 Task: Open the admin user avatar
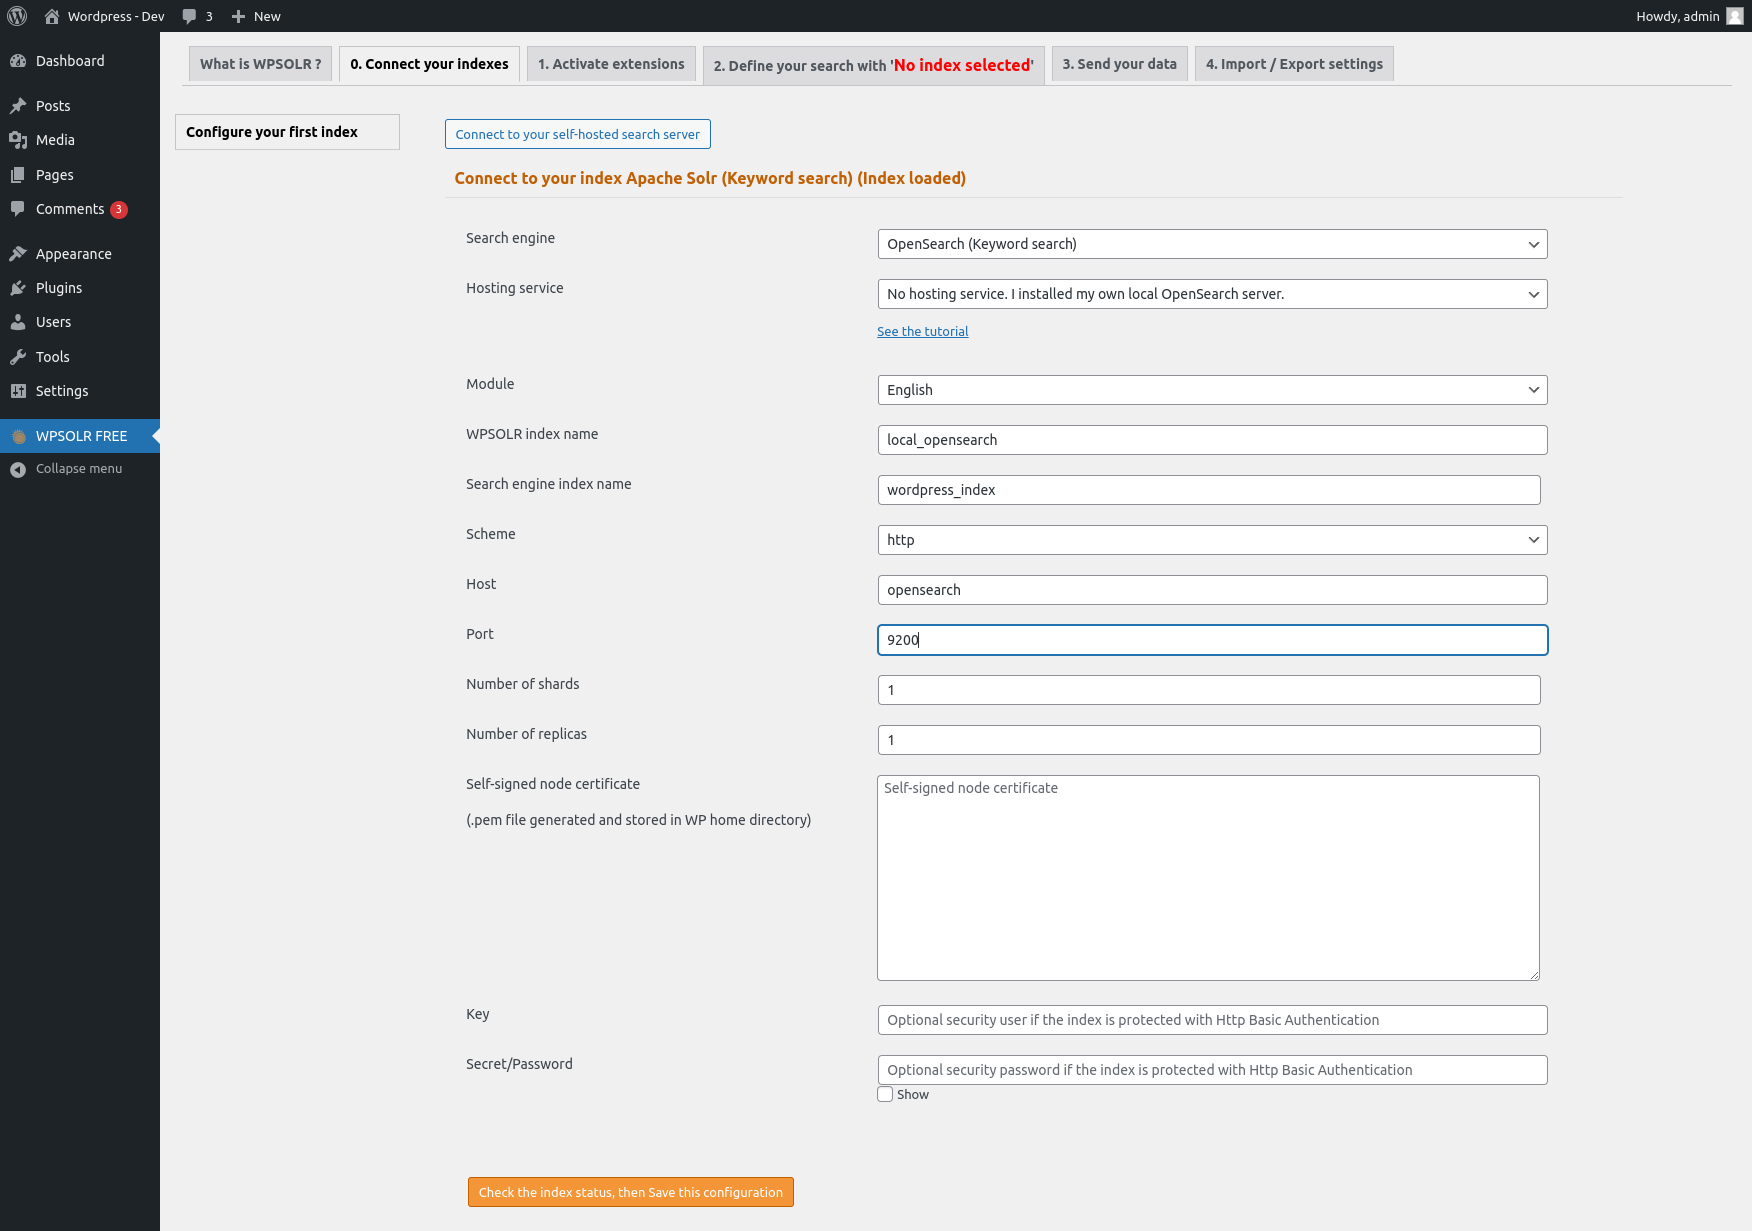pyautogui.click(x=1735, y=16)
